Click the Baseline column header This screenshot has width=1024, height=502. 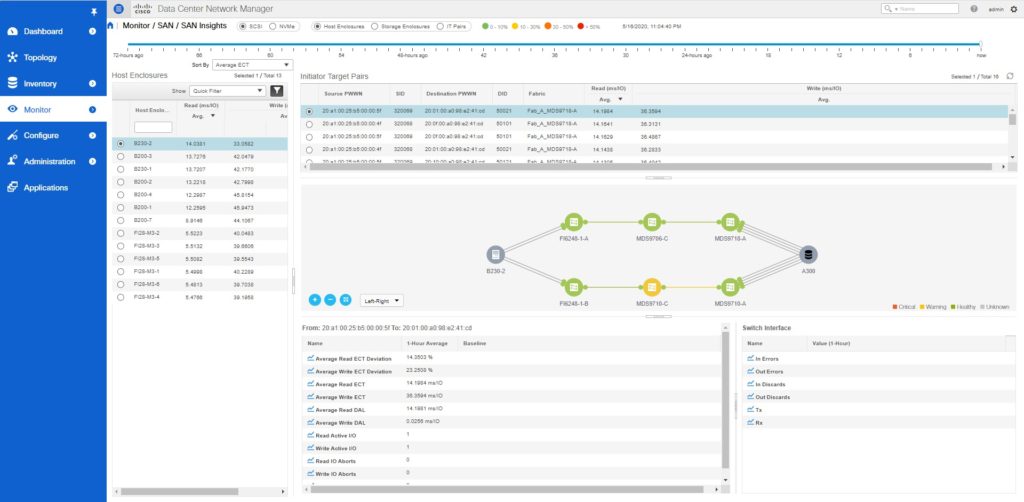[475, 343]
